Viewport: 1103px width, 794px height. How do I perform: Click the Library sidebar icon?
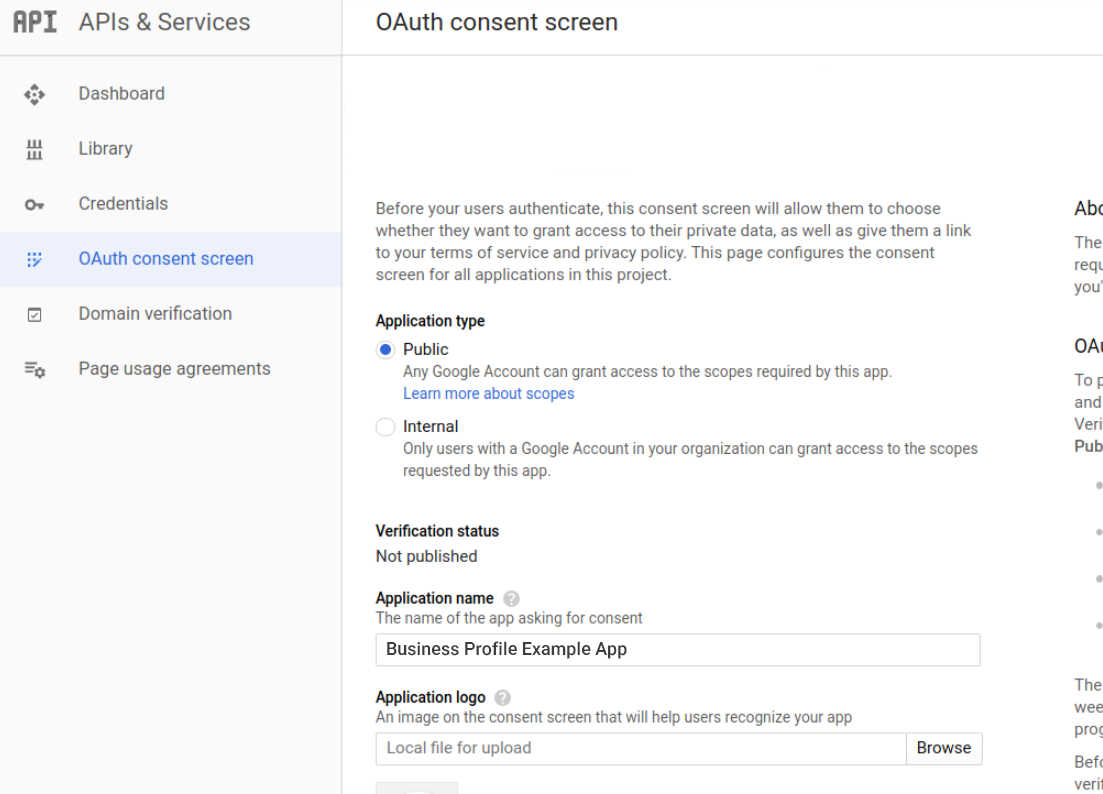(x=34, y=148)
